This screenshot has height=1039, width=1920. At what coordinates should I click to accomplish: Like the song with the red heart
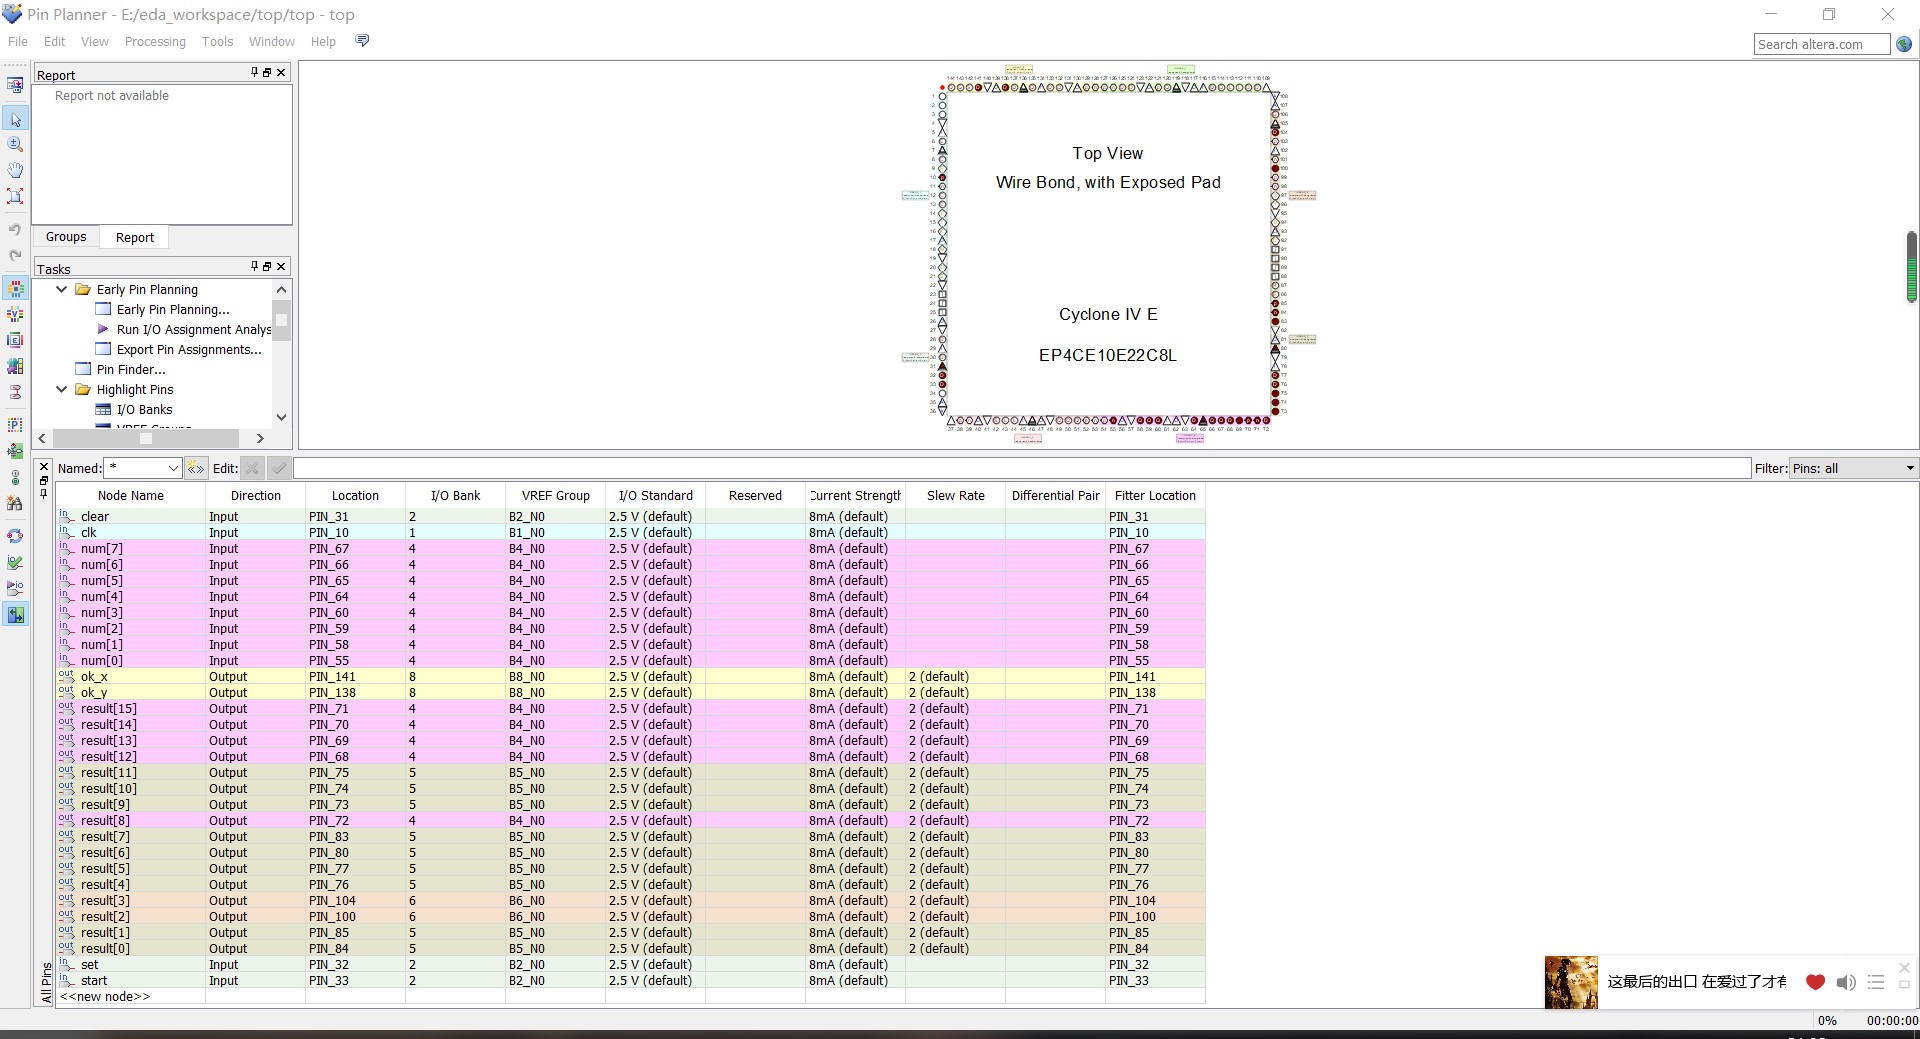[1815, 982]
